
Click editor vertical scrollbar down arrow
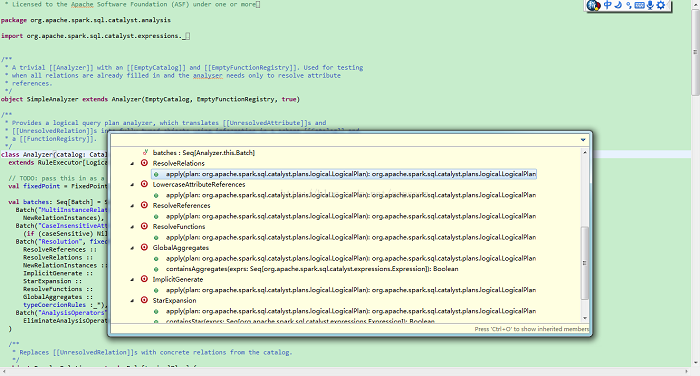pyautogui.click(x=695, y=363)
